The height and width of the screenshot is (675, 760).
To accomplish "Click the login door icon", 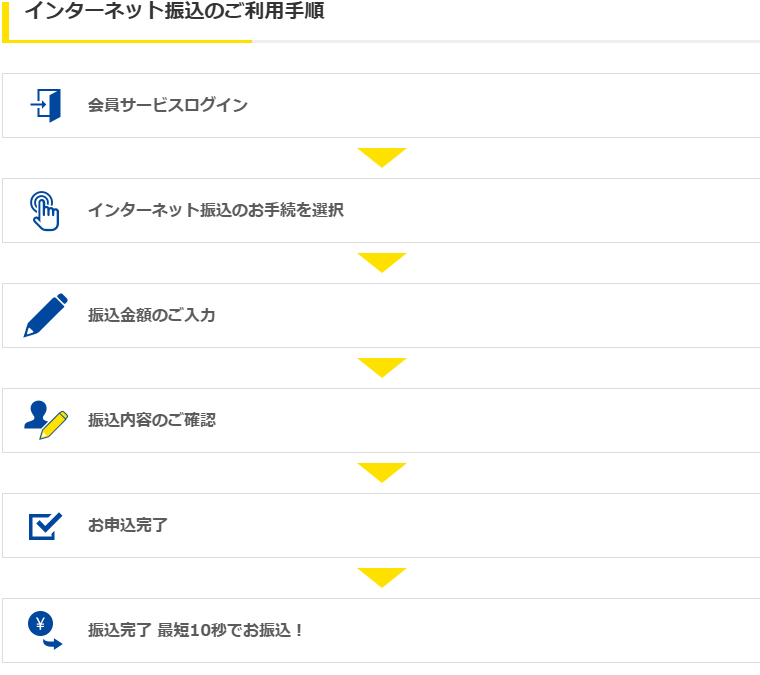I will tap(46, 105).
